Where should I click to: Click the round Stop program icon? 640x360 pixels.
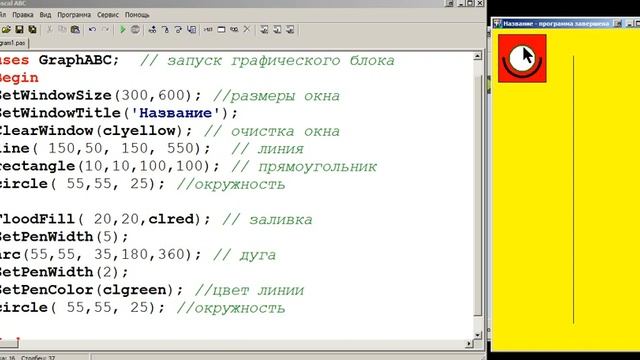[135, 30]
